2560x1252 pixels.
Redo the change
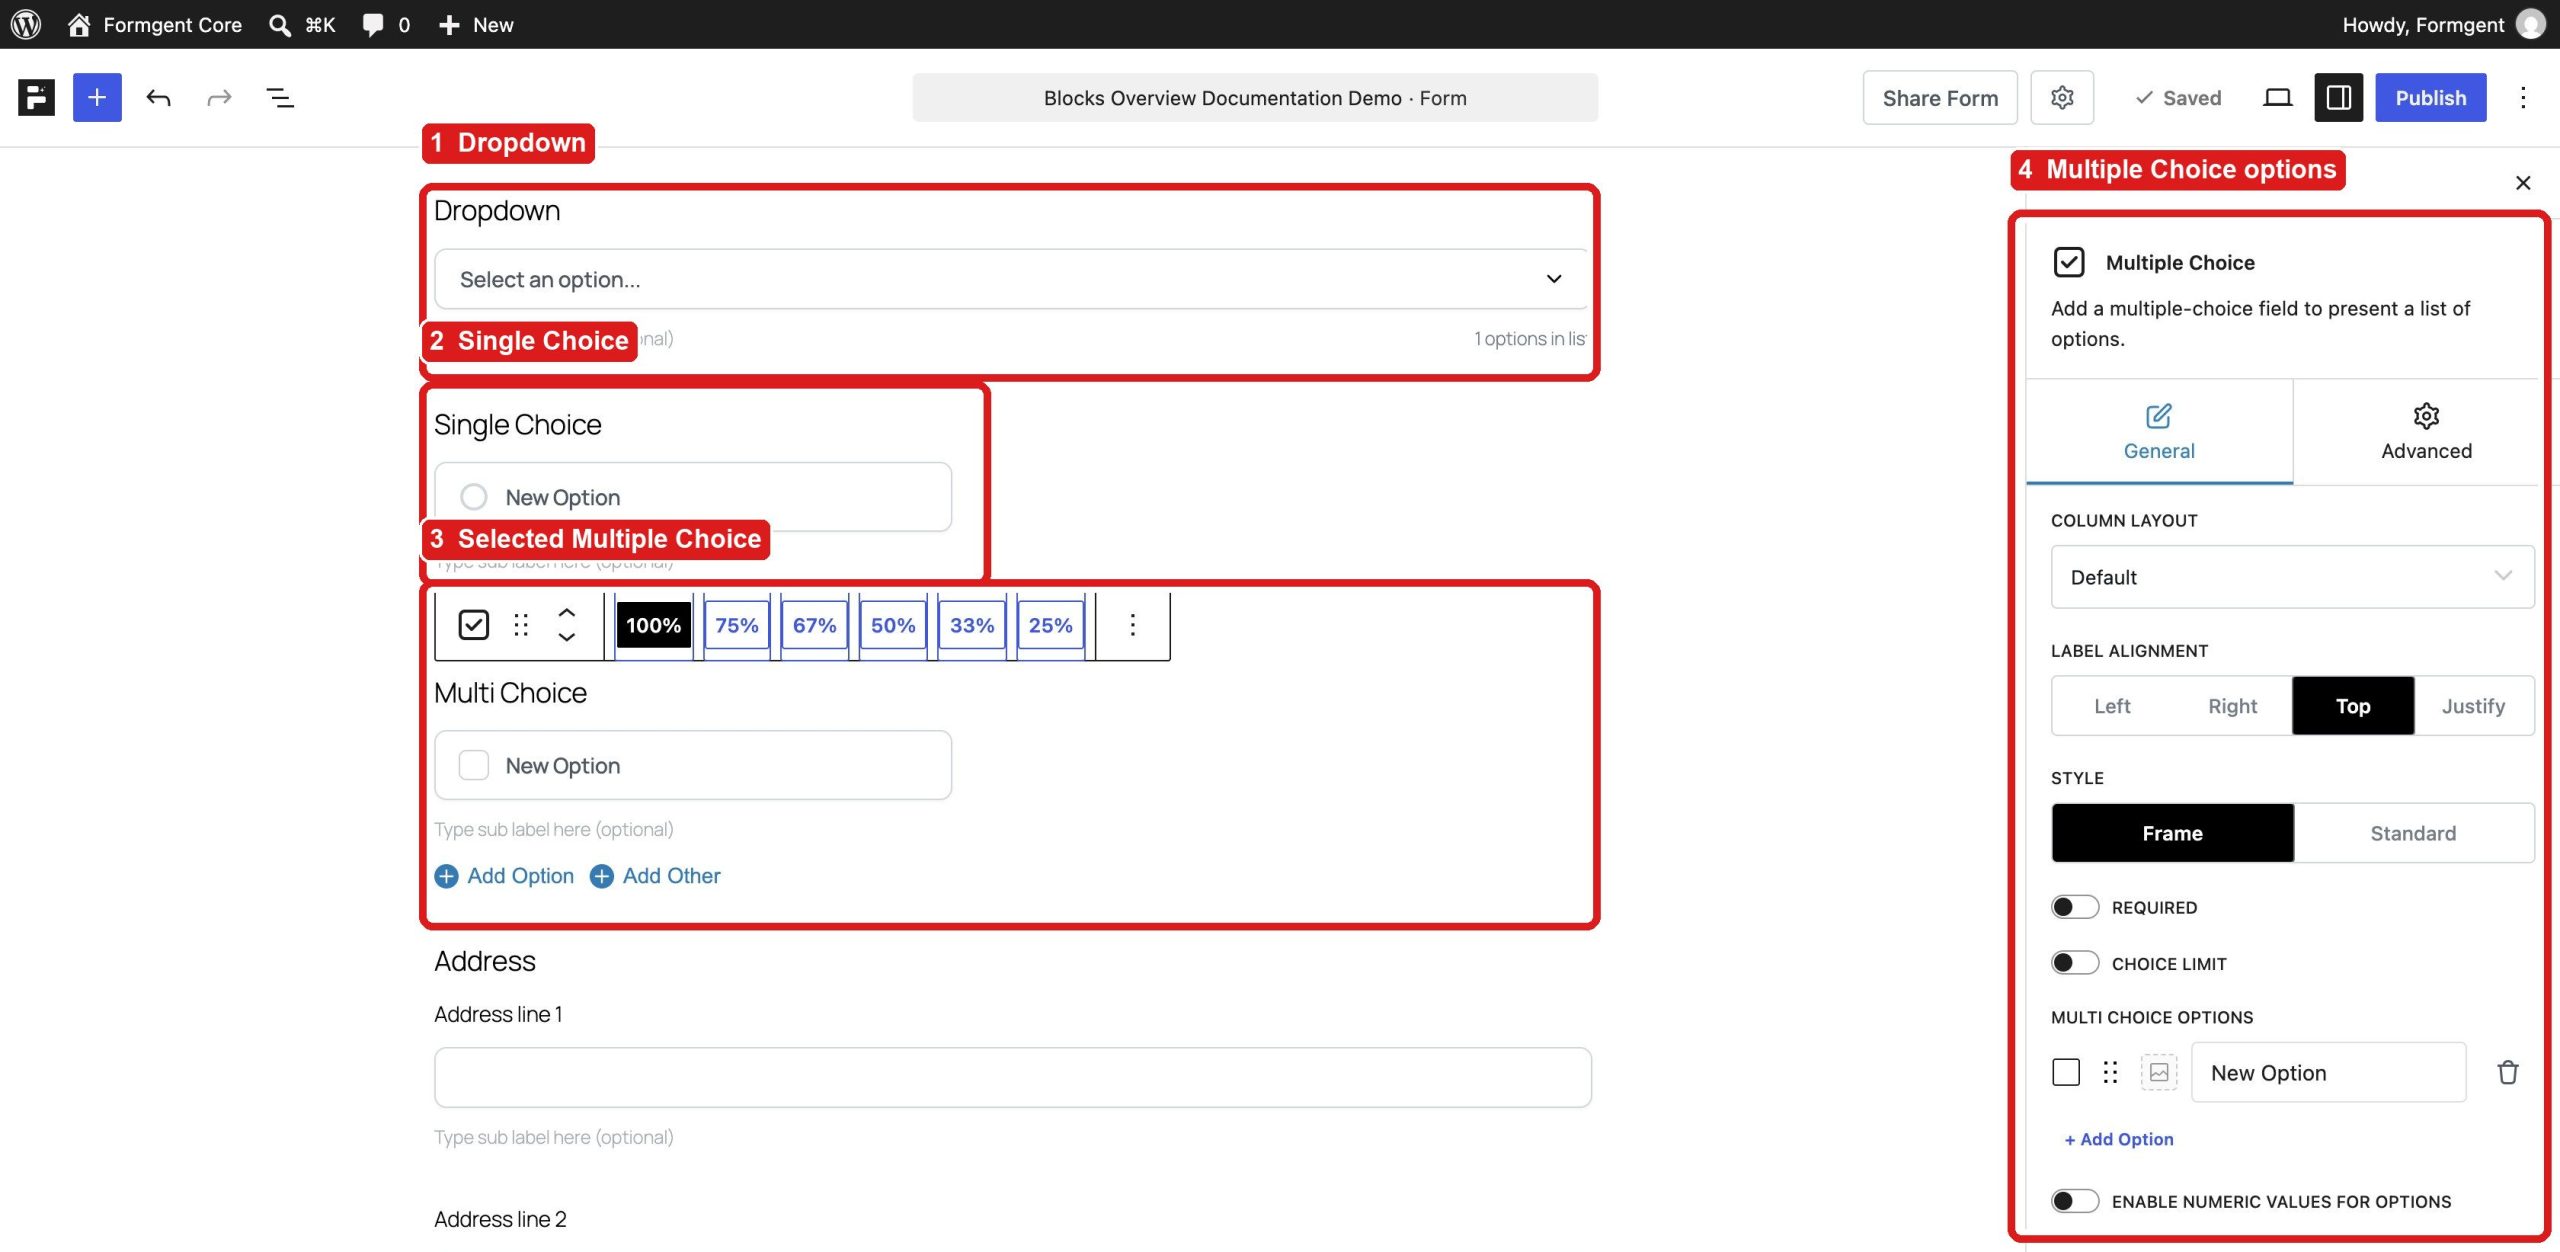coord(219,97)
